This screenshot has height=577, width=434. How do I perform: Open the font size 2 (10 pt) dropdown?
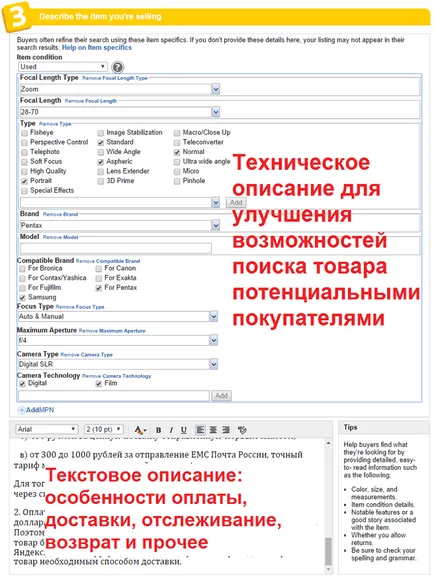(103, 429)
